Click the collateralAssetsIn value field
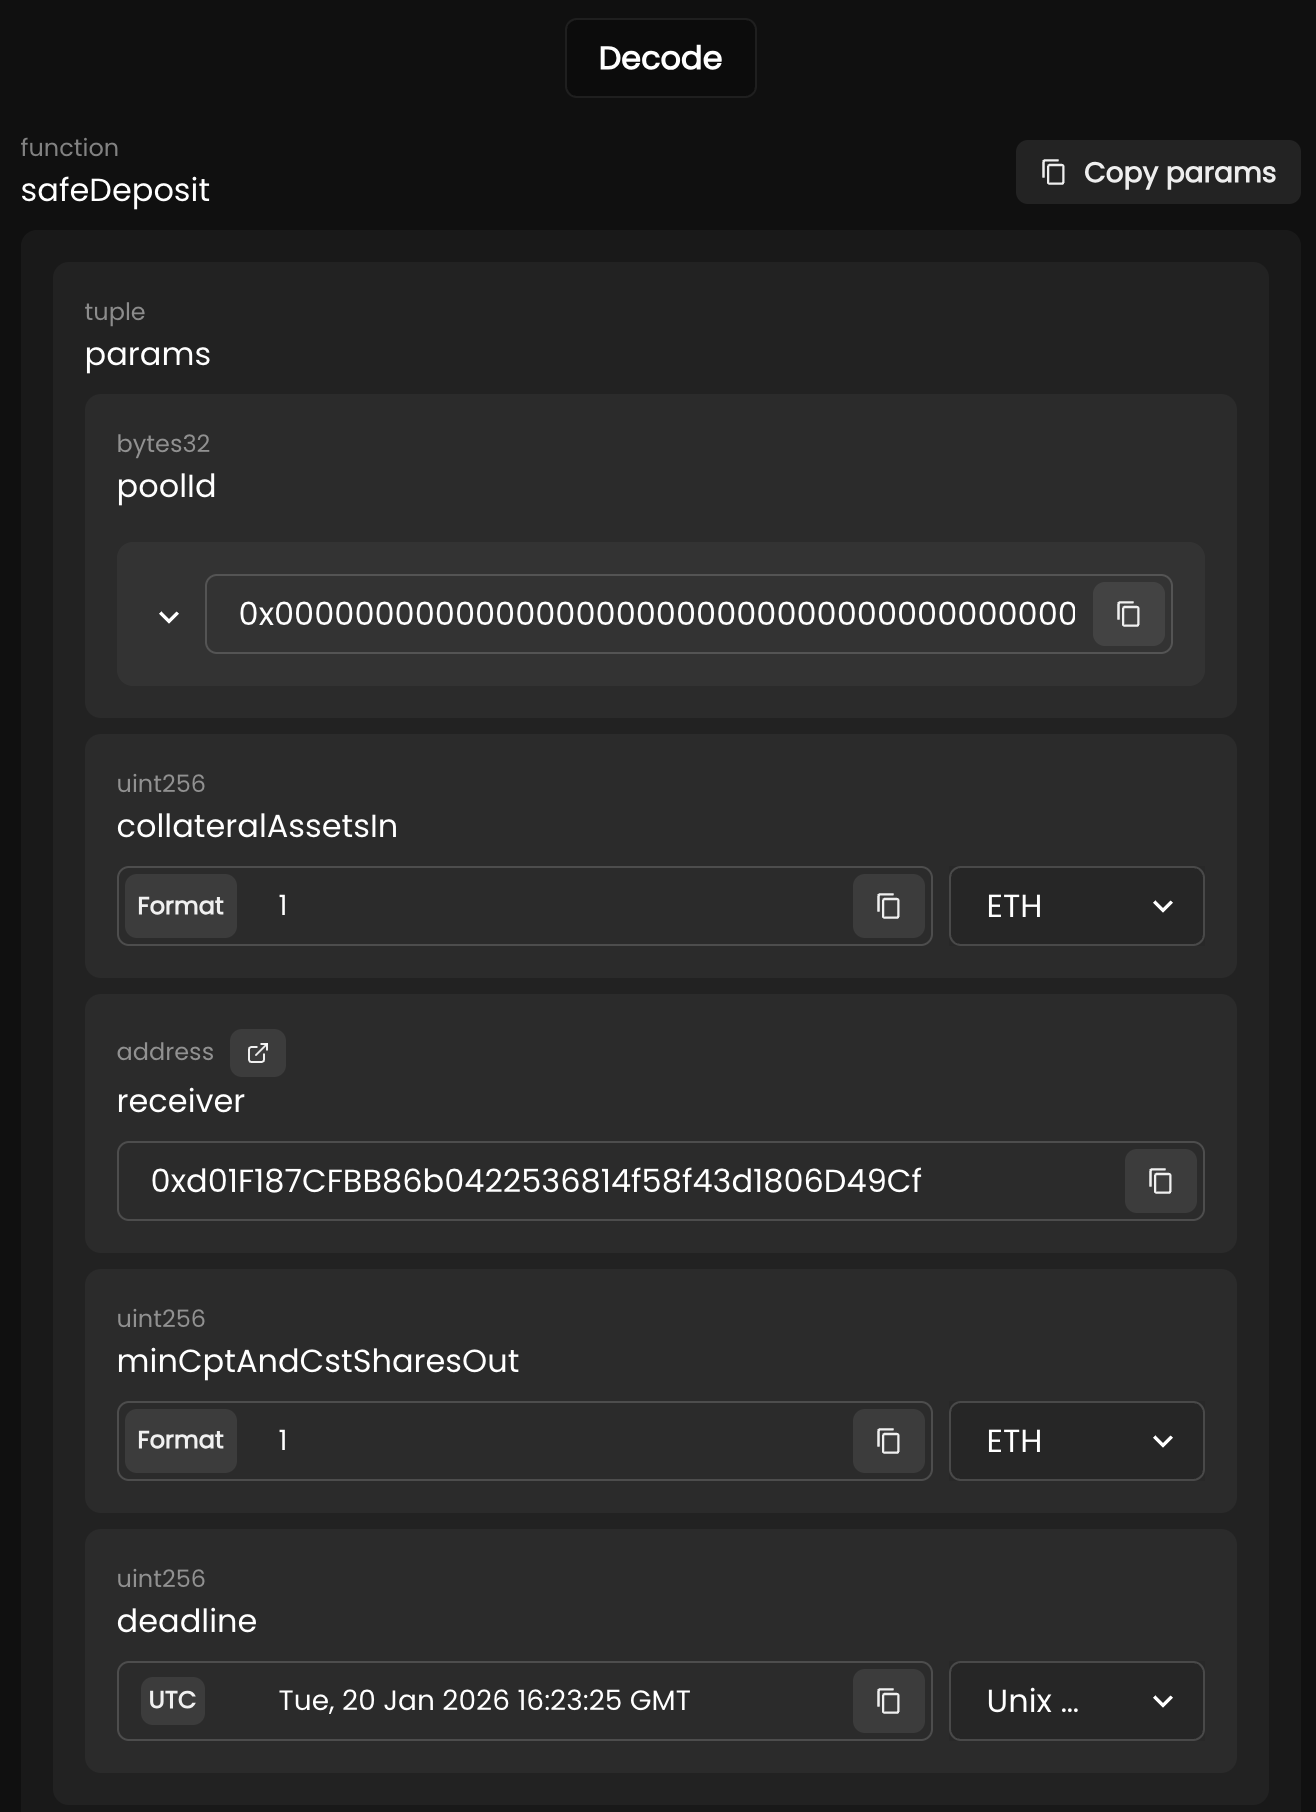This screenshot has height=1812, width=1316. pyautogui.click(x=550, y=906)
